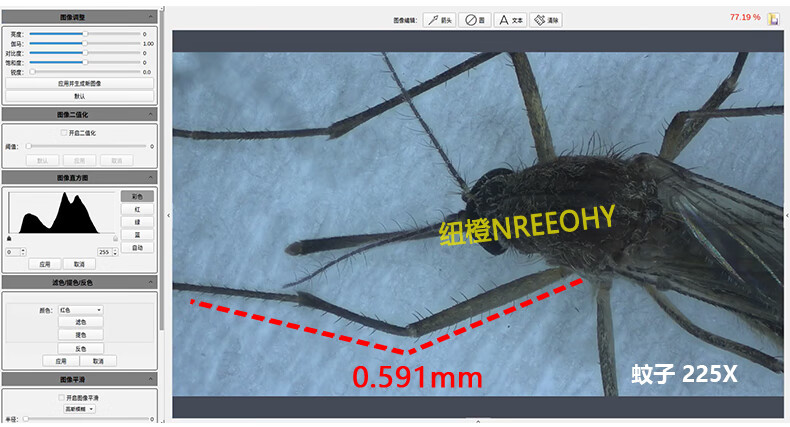Click the Auto (自动) histogram button
Screen dimensions: 790x427
pyautogui.click(x=137, y=248)
